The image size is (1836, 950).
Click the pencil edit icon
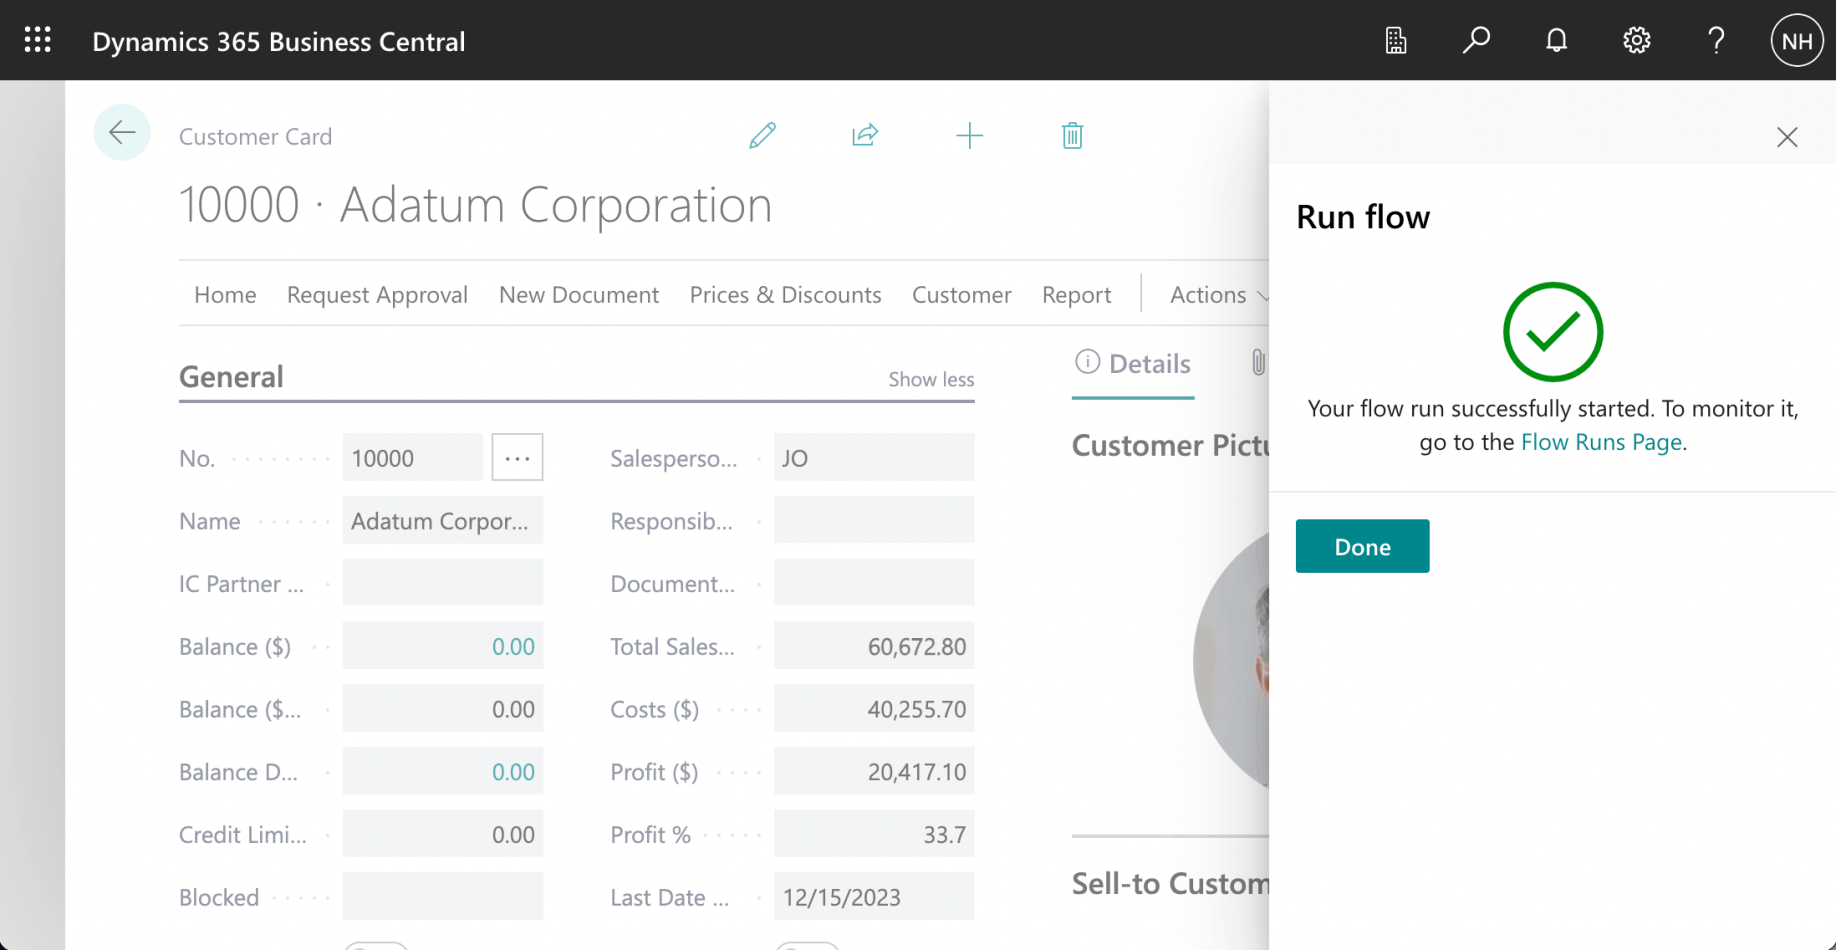pos(762,135)
